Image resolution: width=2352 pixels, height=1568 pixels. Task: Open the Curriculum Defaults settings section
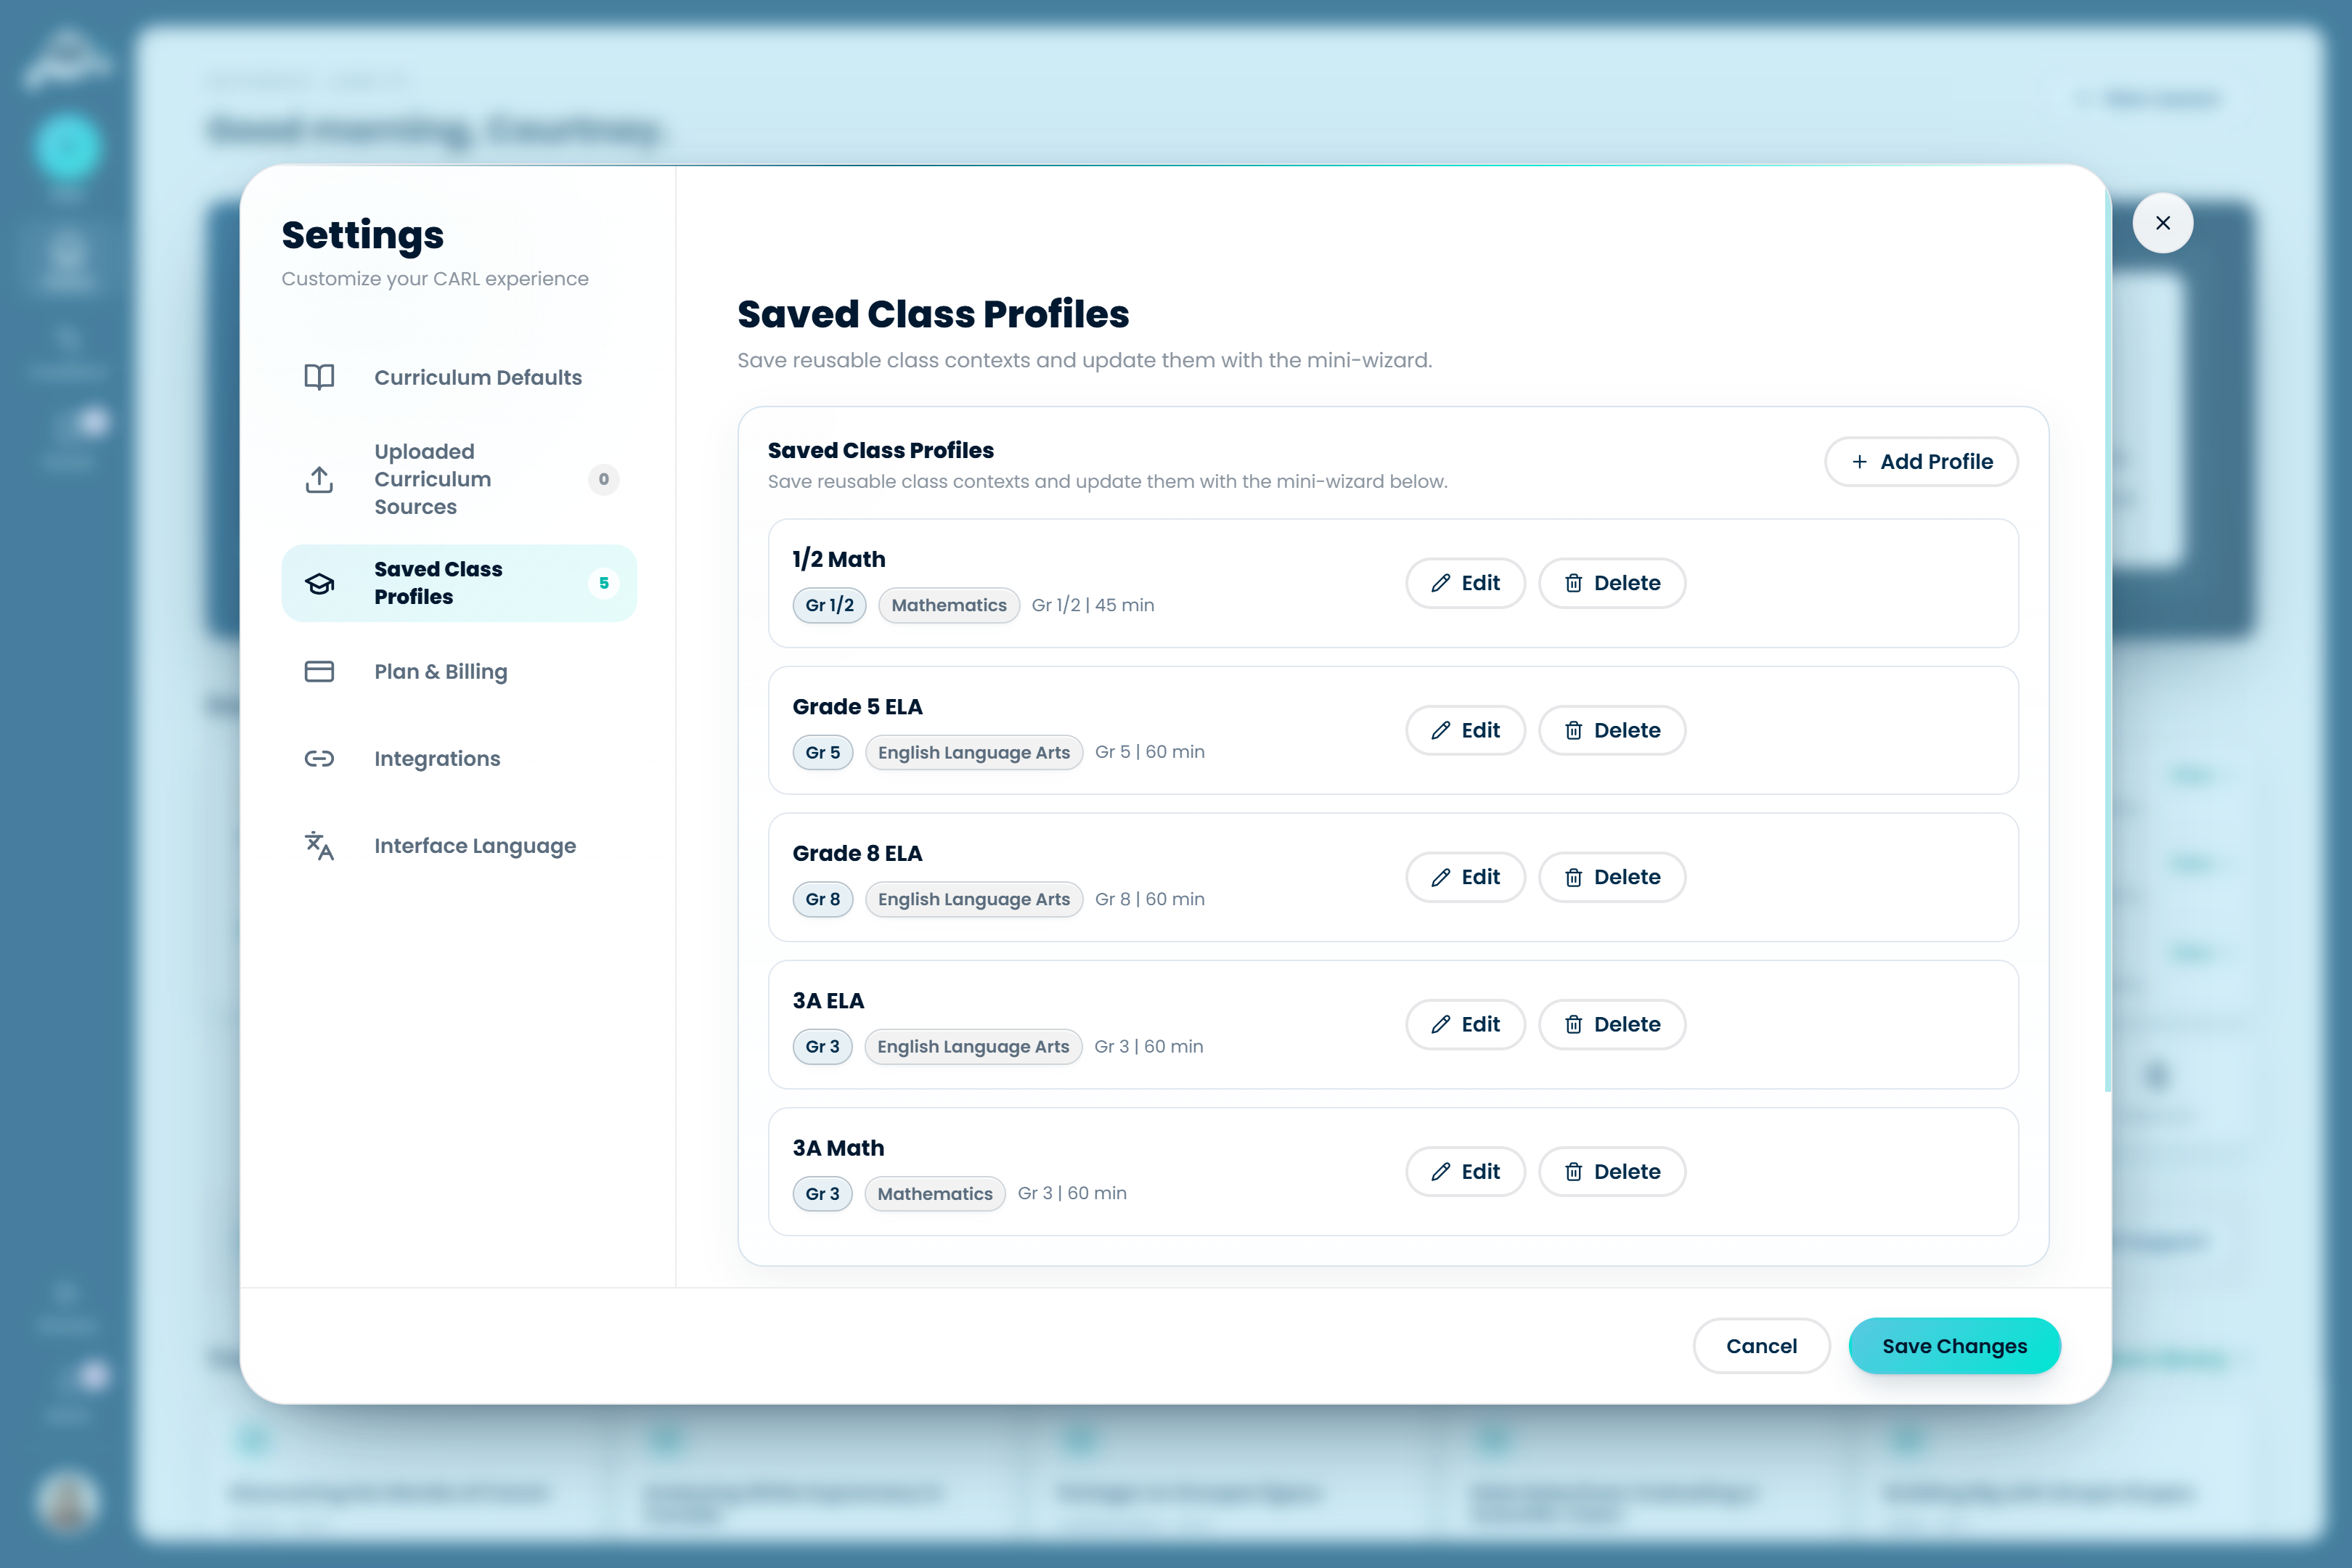(459, 377)
